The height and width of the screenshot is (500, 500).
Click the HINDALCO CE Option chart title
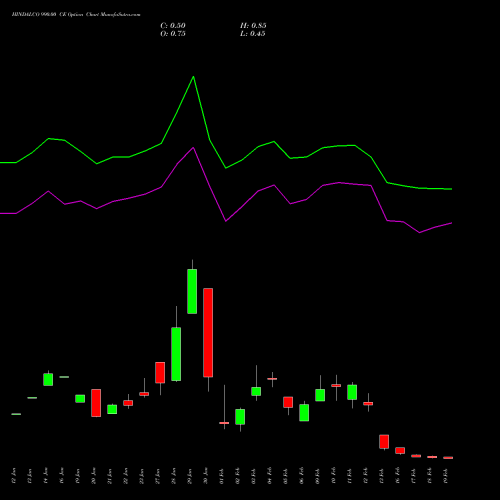pyautogui.click(x=76, y=15)
